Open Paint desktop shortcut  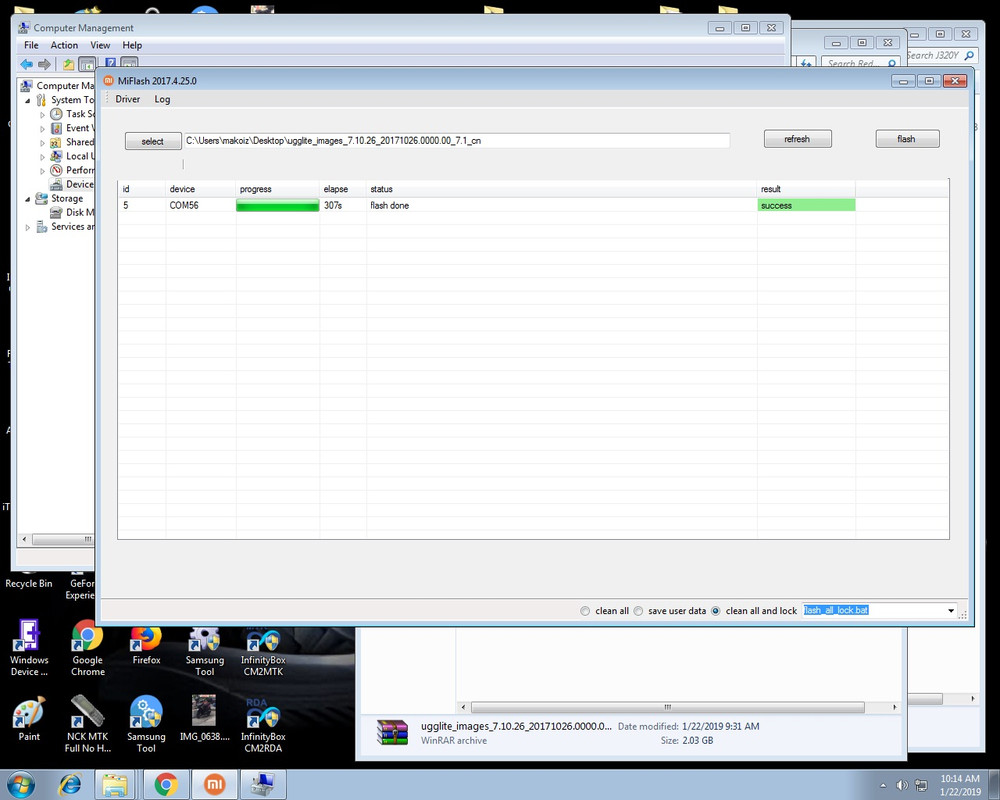[x=29, y=718]
